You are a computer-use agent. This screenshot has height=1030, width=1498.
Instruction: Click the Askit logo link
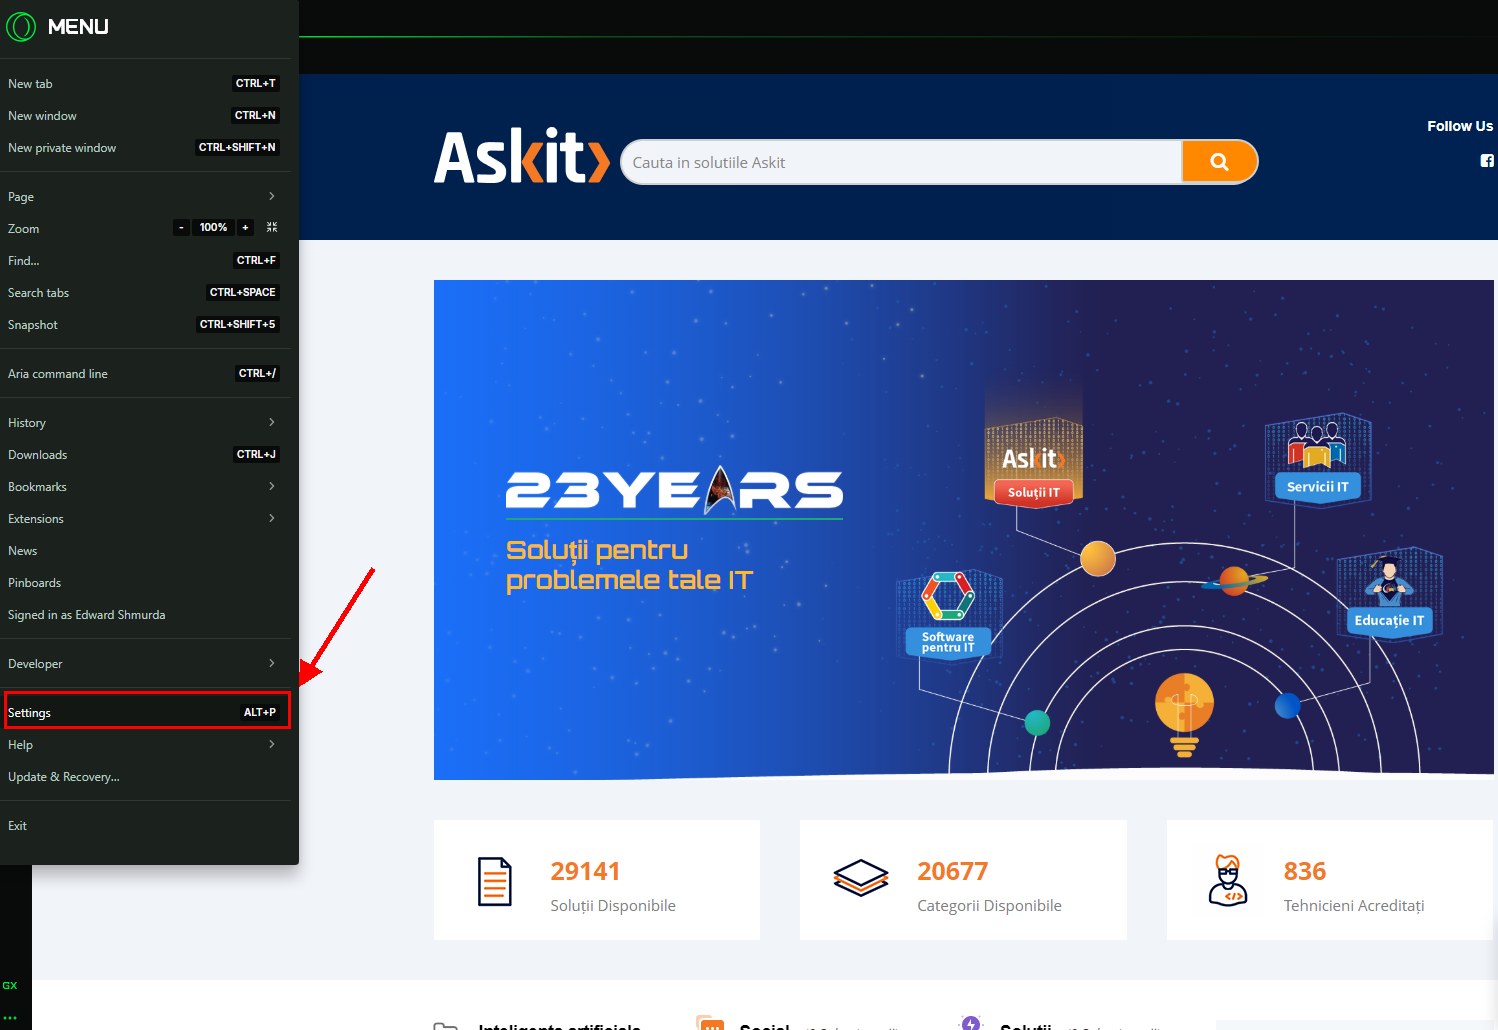pos(521,158)
